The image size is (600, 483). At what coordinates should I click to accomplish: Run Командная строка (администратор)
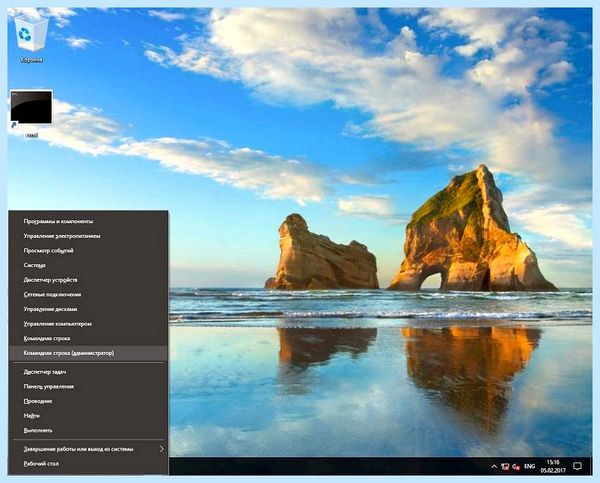point(88,353)
